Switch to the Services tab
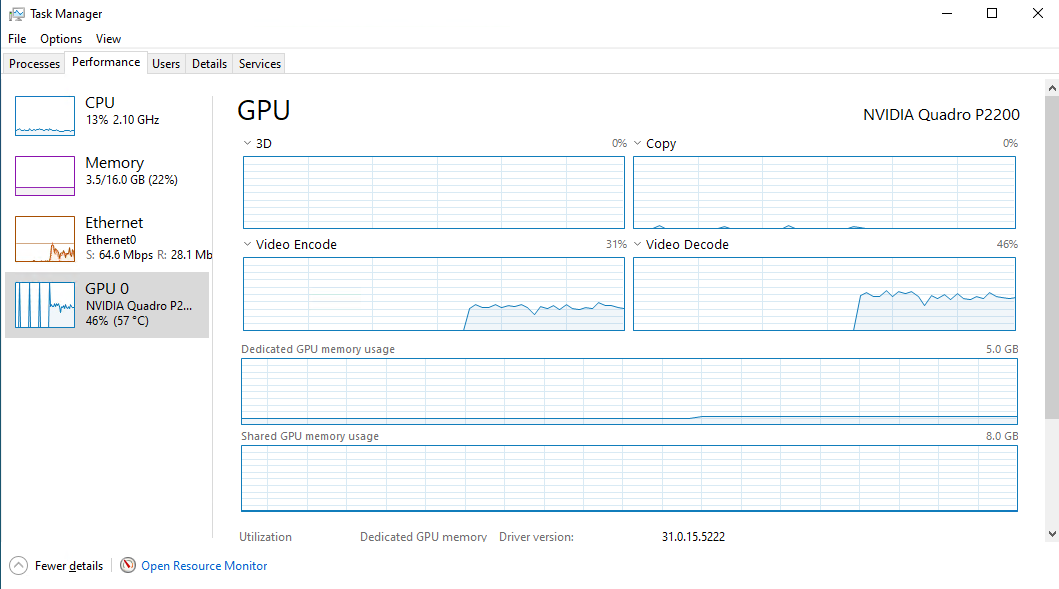The image size is (1059, 589). (x=260, y=64)
